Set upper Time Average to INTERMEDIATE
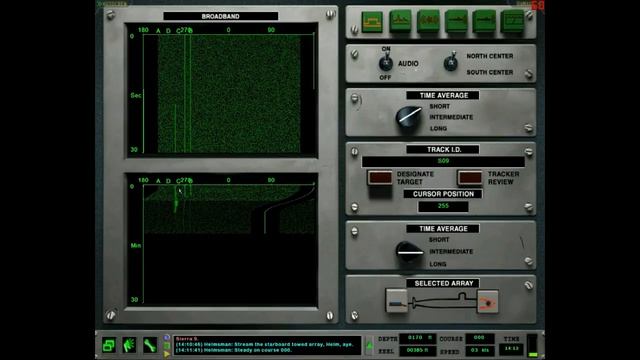This screenshot has height=360, width=640. (451, 117)
